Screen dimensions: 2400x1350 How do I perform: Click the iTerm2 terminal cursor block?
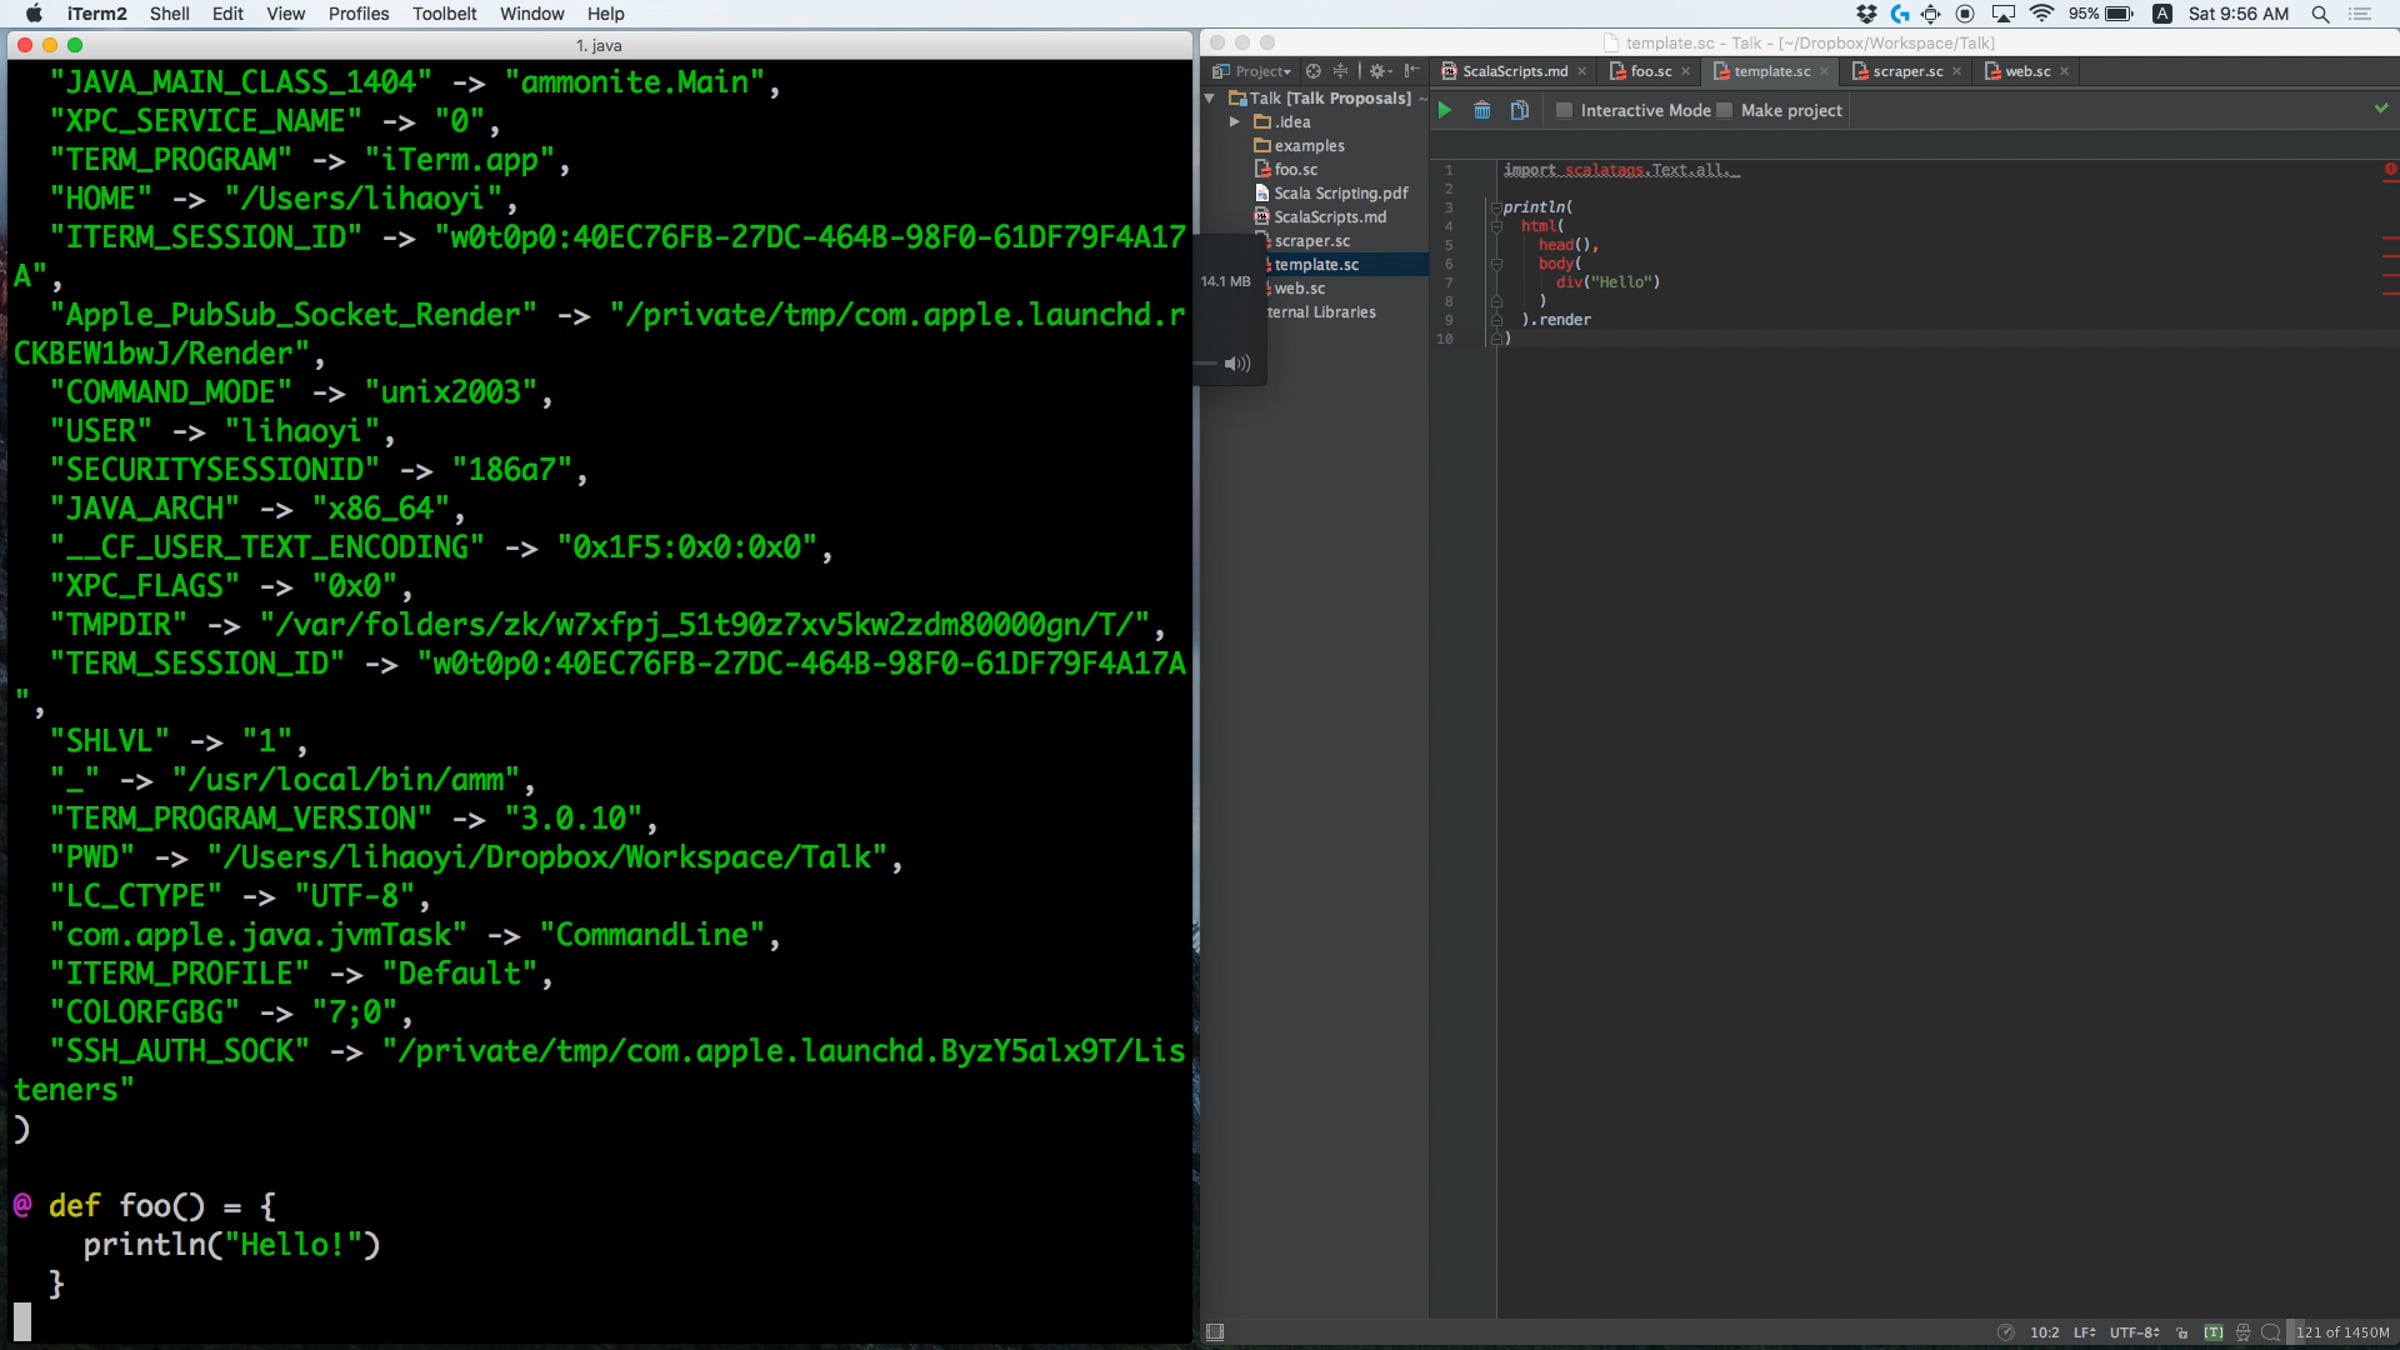pyautogui.click(x=22, y=1321)
